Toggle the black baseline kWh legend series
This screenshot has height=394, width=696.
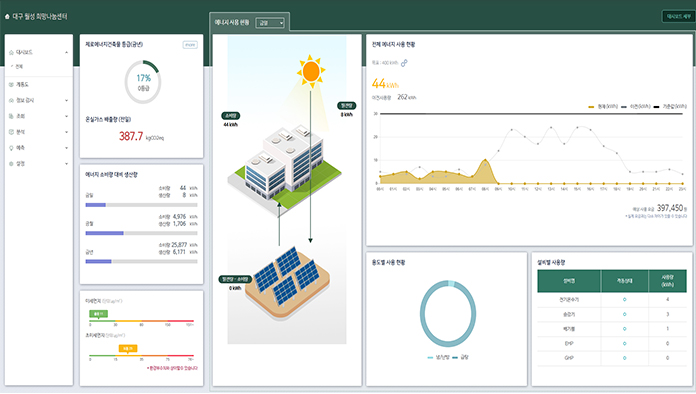[x=670, y=106]
